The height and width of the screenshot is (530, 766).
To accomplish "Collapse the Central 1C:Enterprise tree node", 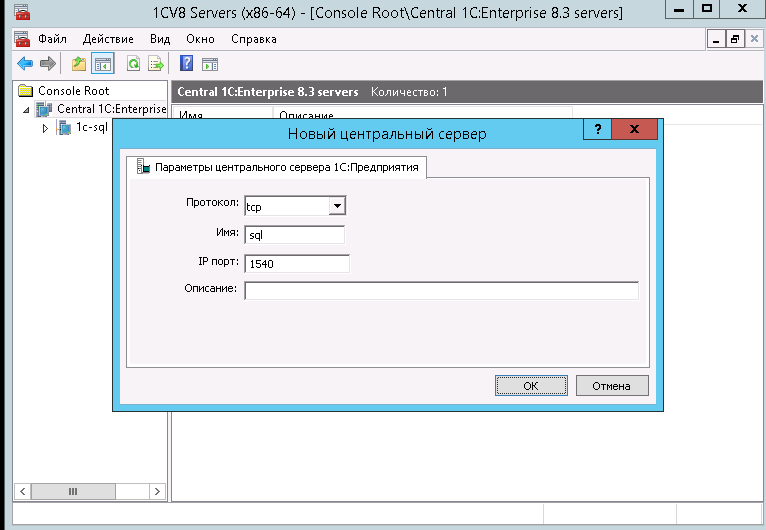I will tap(27, 109).
